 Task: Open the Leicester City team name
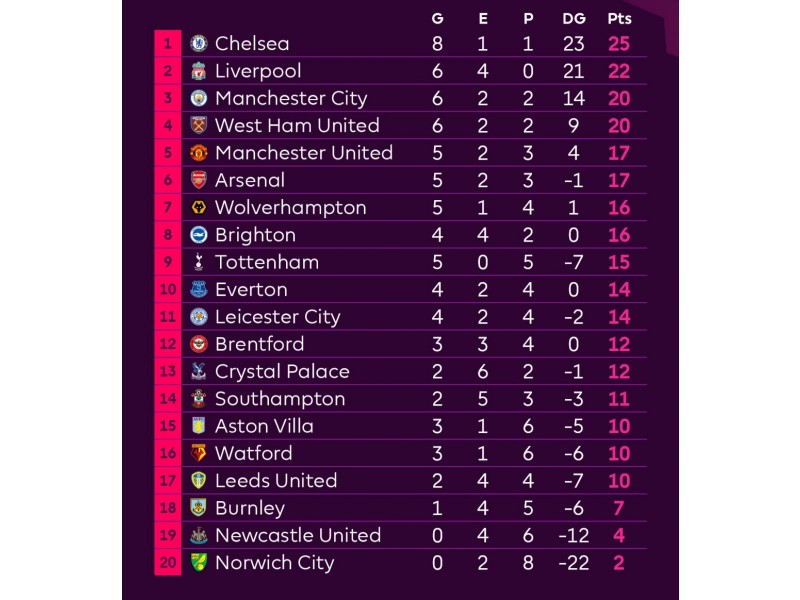pos(278,317)
